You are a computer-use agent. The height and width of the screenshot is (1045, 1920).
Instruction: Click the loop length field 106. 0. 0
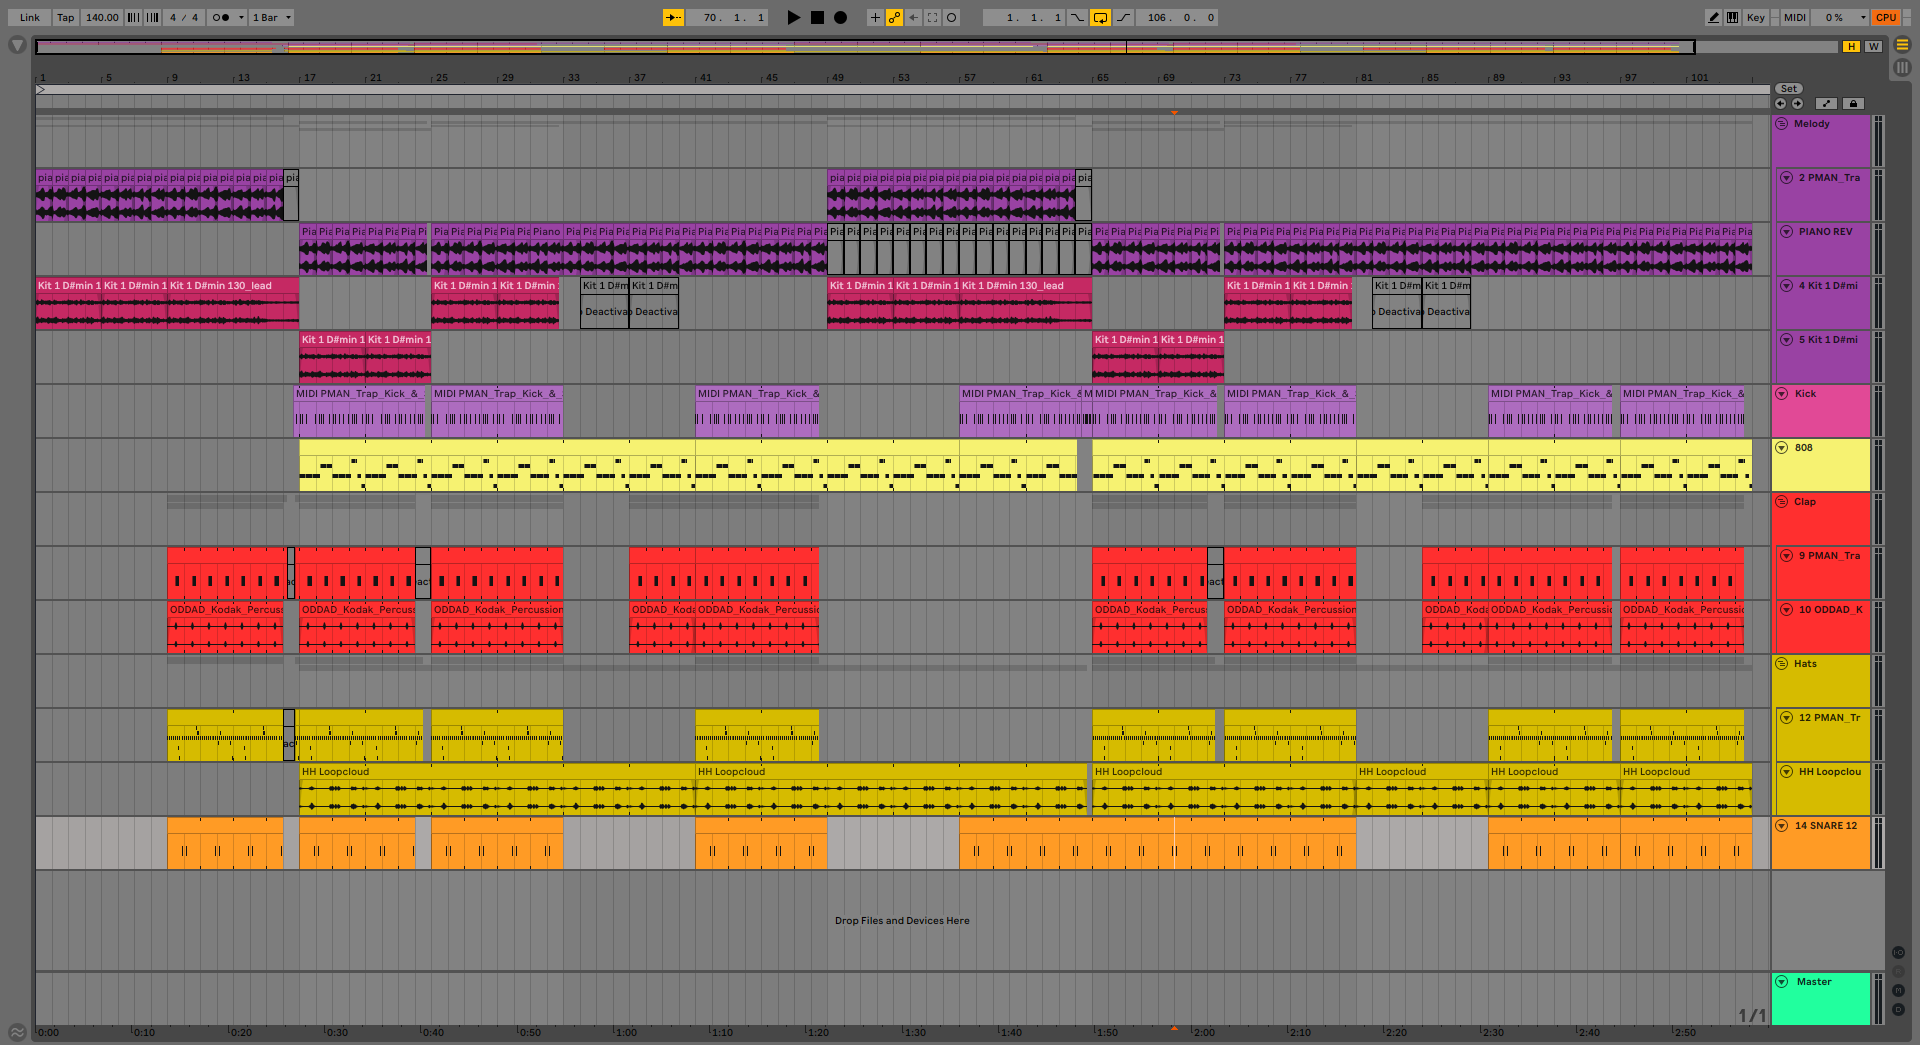point(1178,17)
